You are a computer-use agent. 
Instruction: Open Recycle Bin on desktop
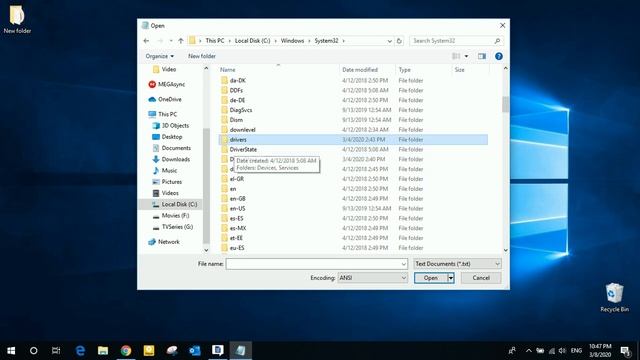point(614,298)
